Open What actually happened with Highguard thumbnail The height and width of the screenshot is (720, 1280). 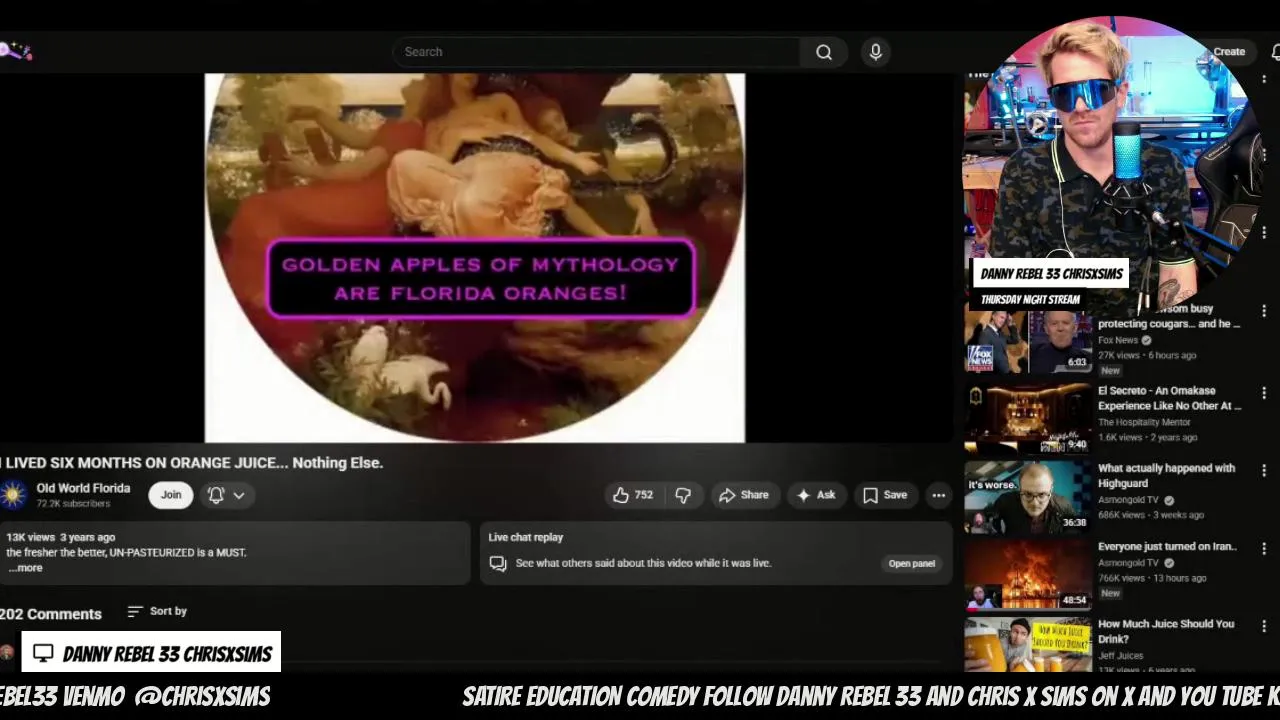tap(1028, 497)
